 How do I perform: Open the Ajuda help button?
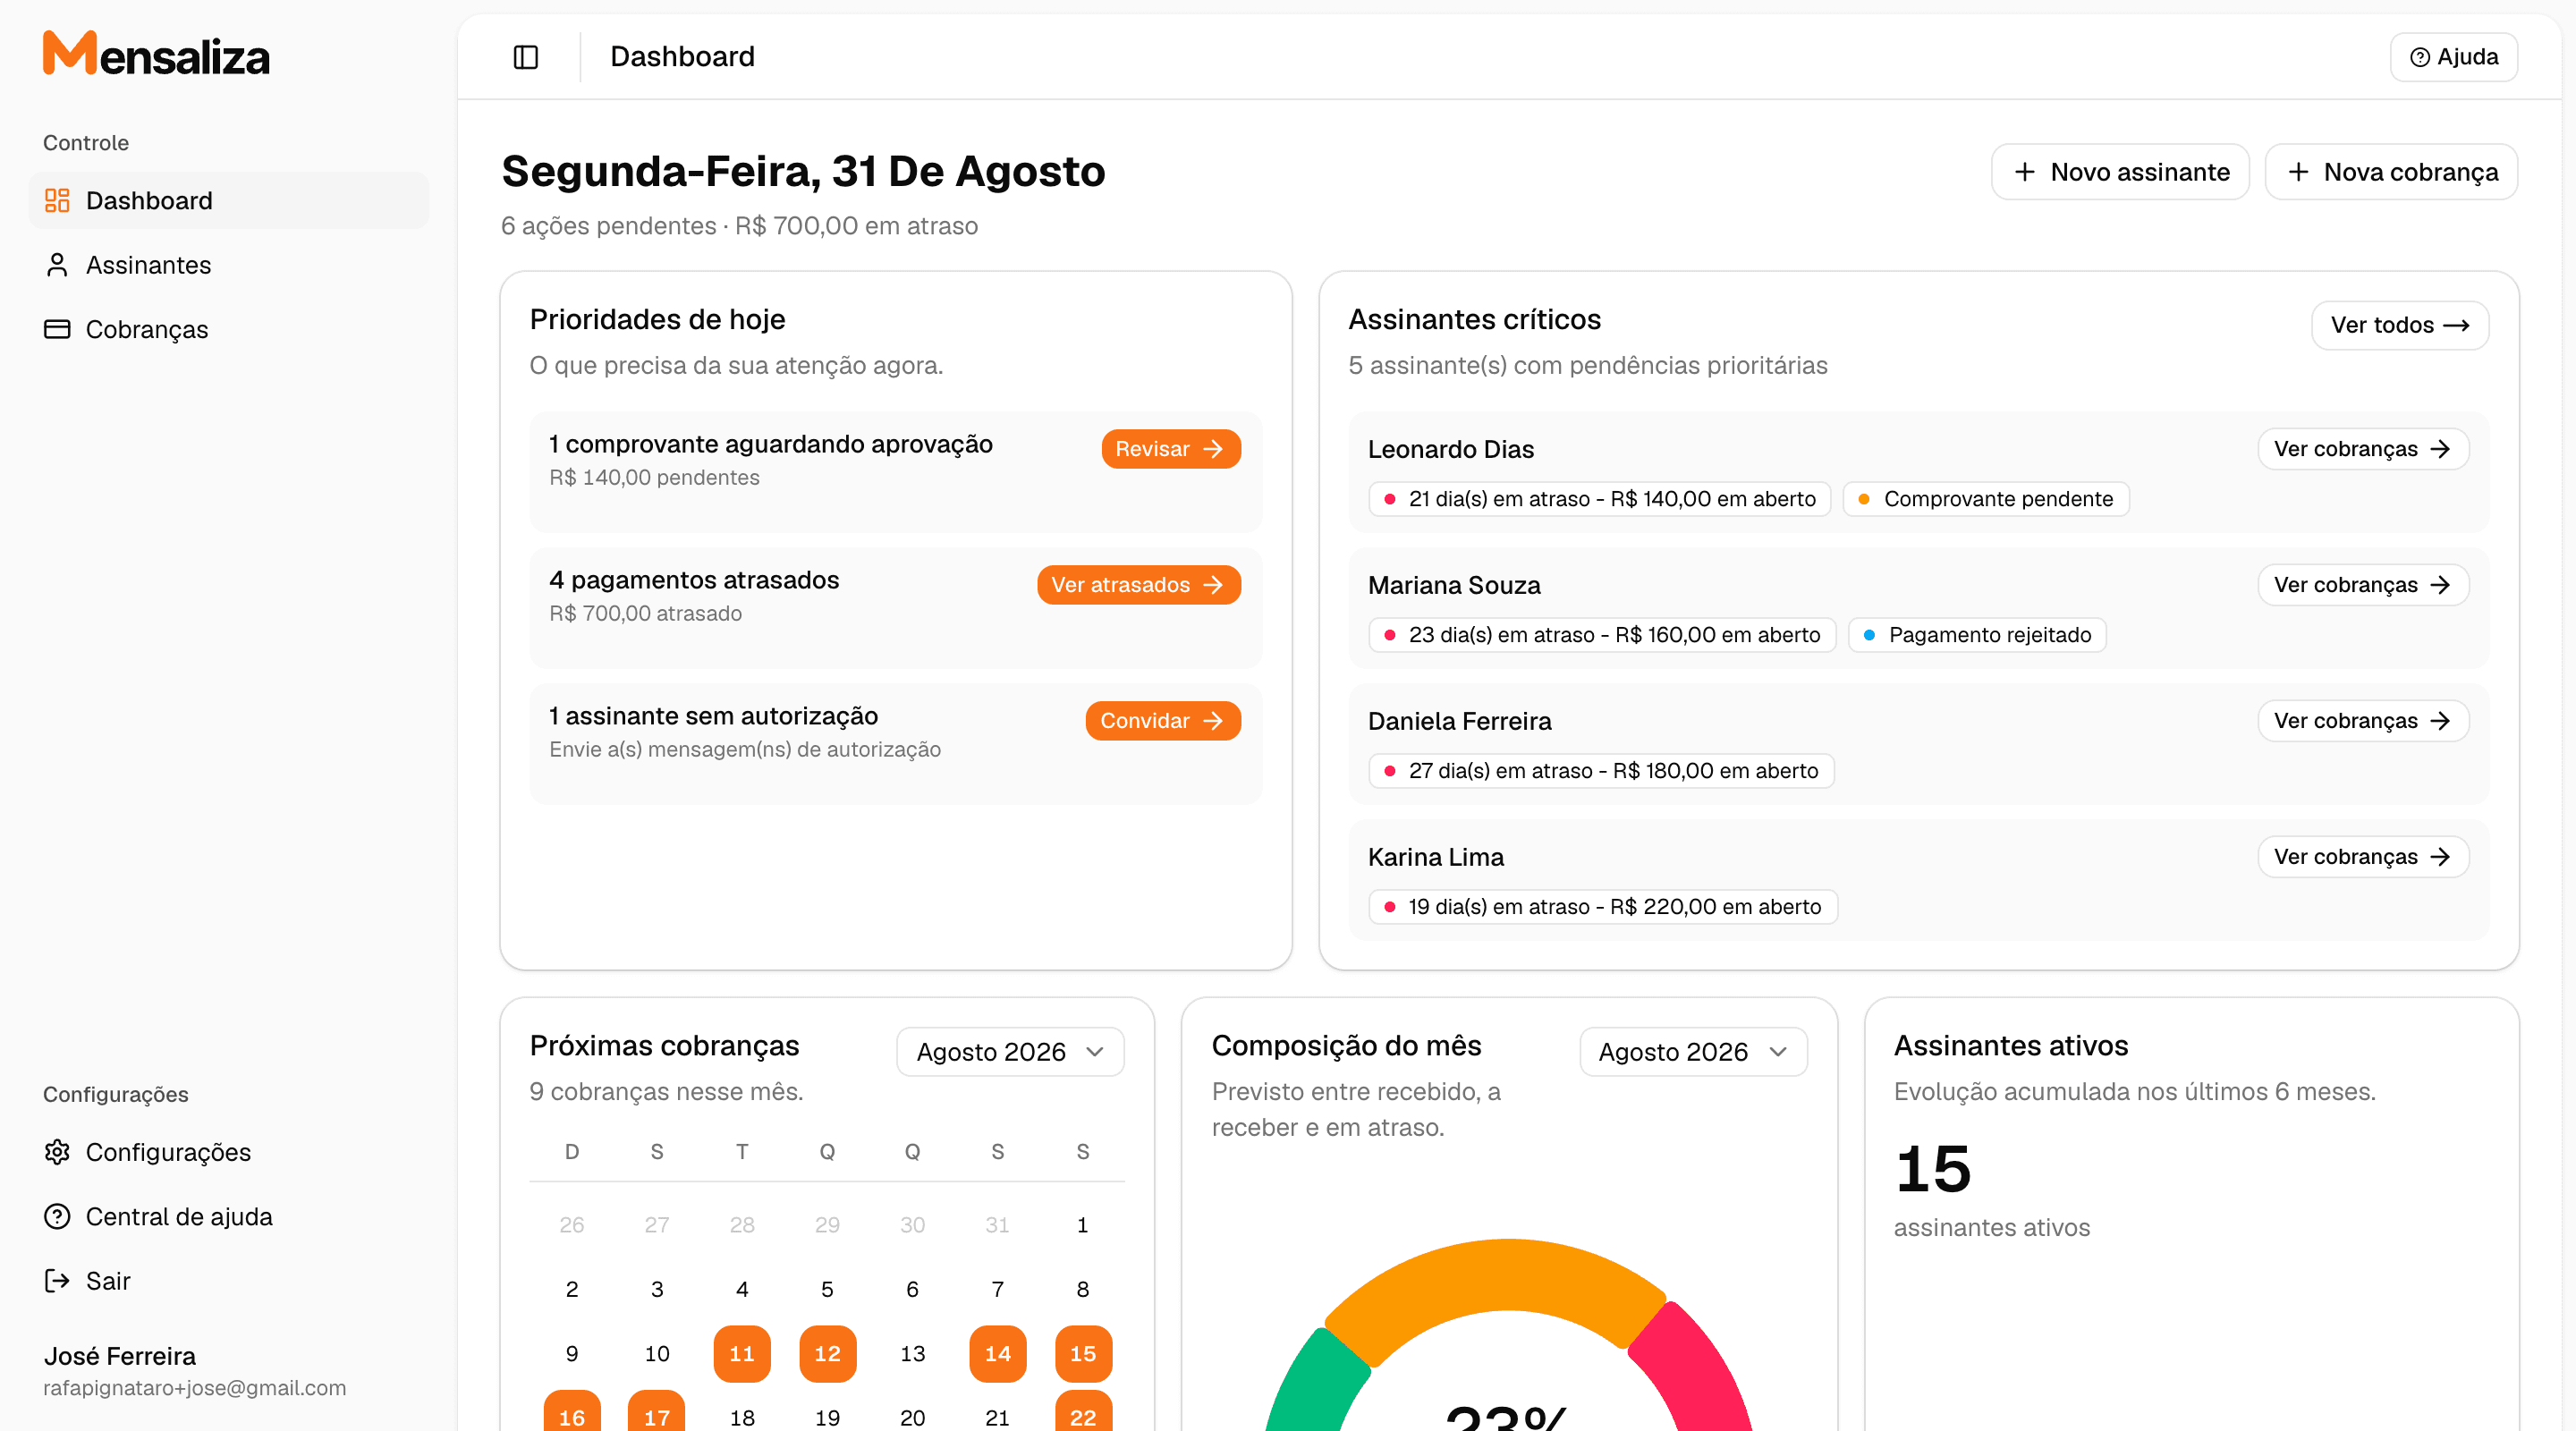pos(2454,57)
